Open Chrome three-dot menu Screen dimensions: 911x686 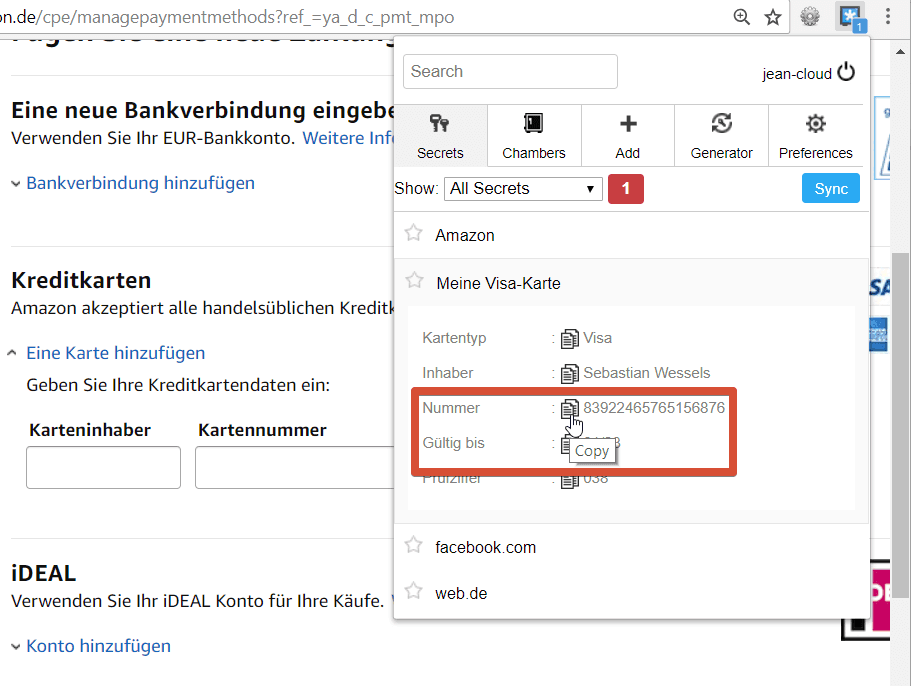(888, 16)
